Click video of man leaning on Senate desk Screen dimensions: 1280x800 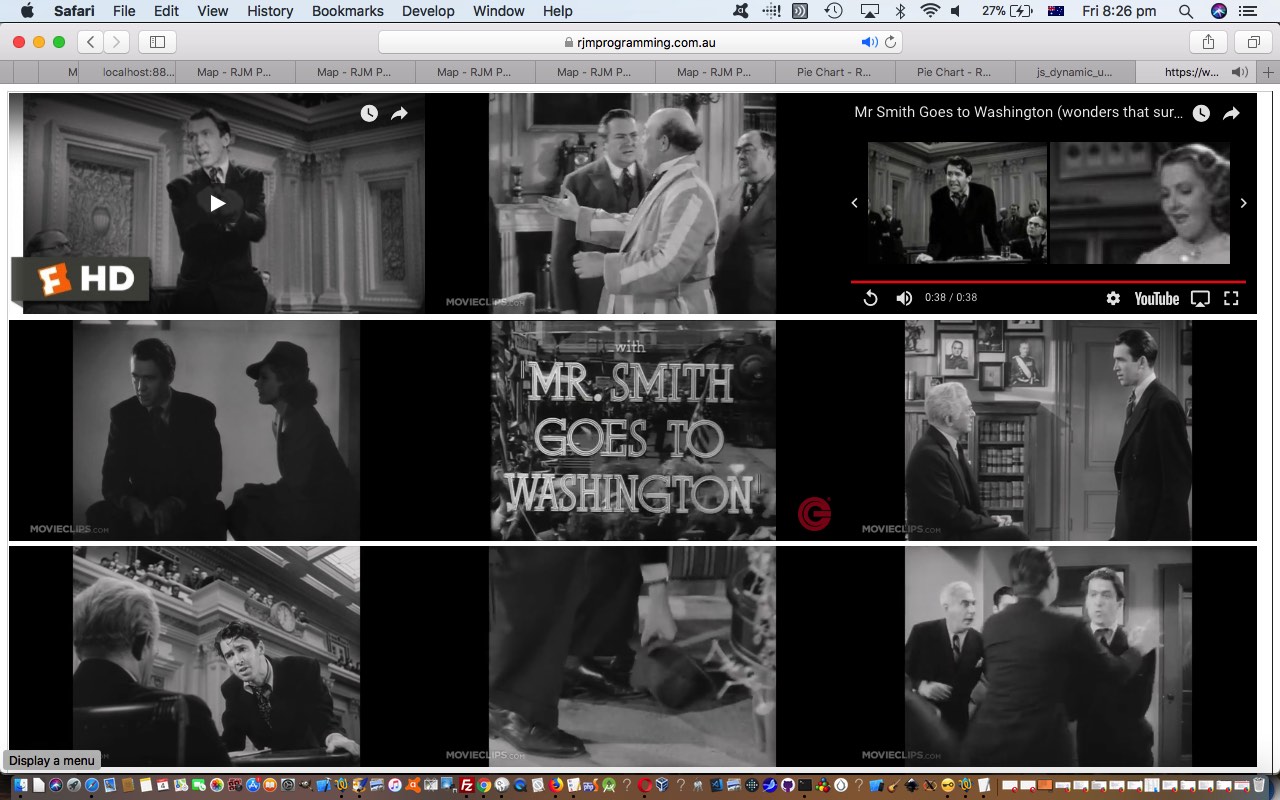click(x=217, y=657)
